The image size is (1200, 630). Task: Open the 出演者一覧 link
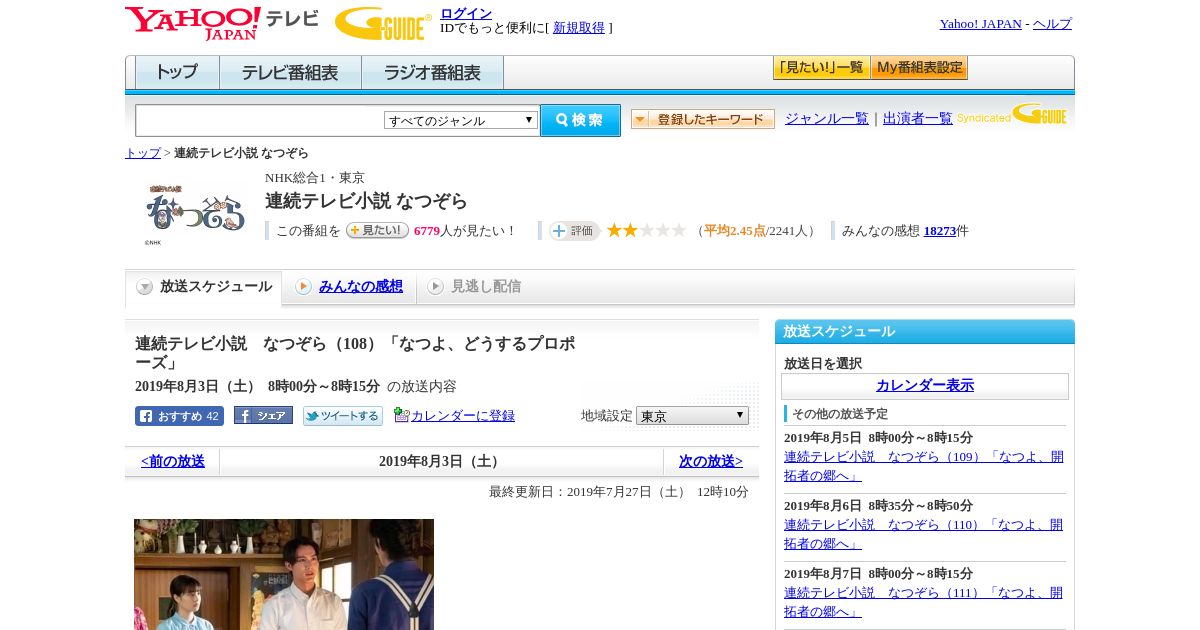918,119
